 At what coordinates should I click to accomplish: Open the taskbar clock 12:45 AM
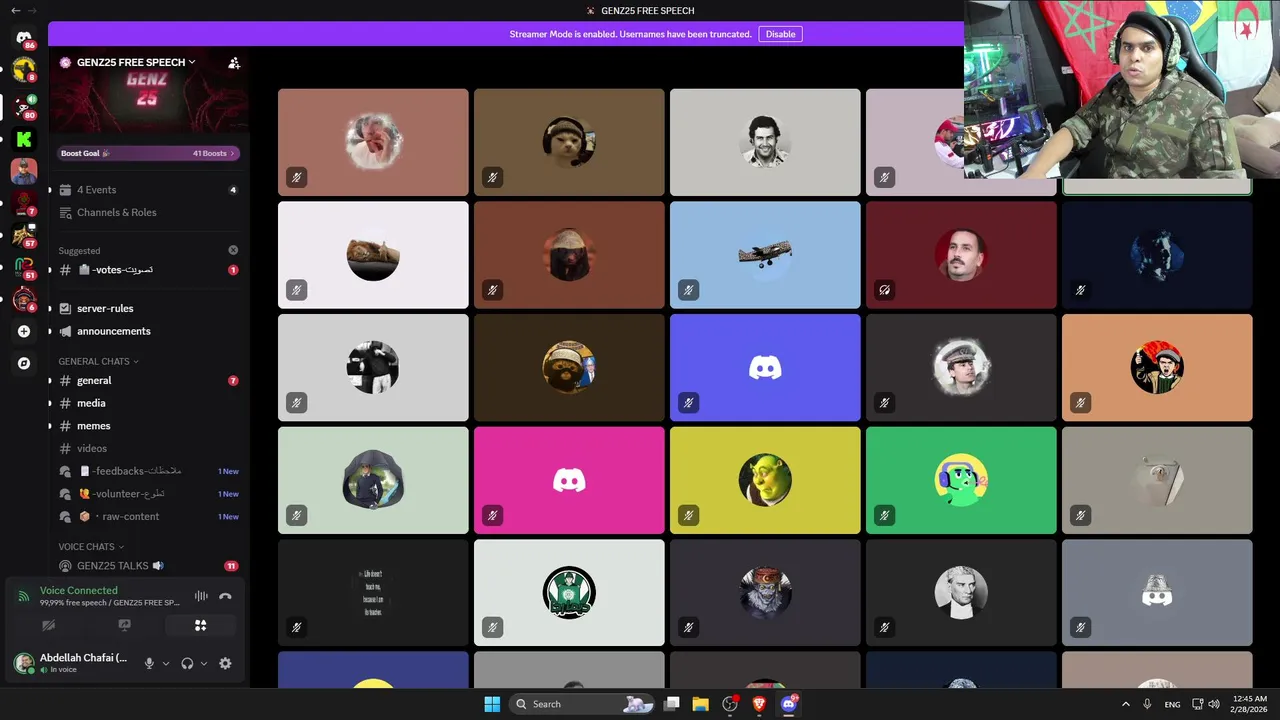click(1248, 704)
